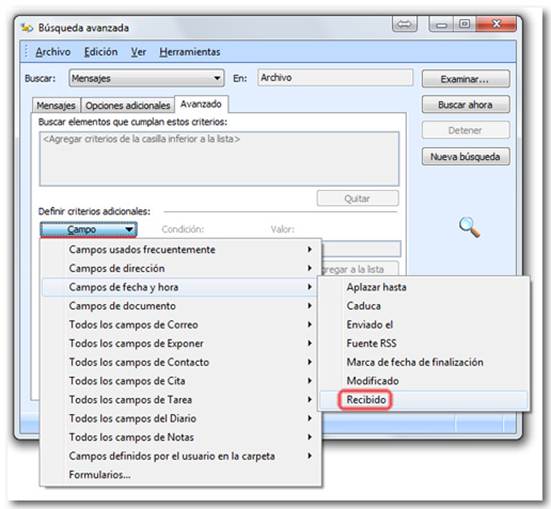Select the Modificado field
Image resolution: width=551 pixels, height=509 pixels.
click(423, 381)
